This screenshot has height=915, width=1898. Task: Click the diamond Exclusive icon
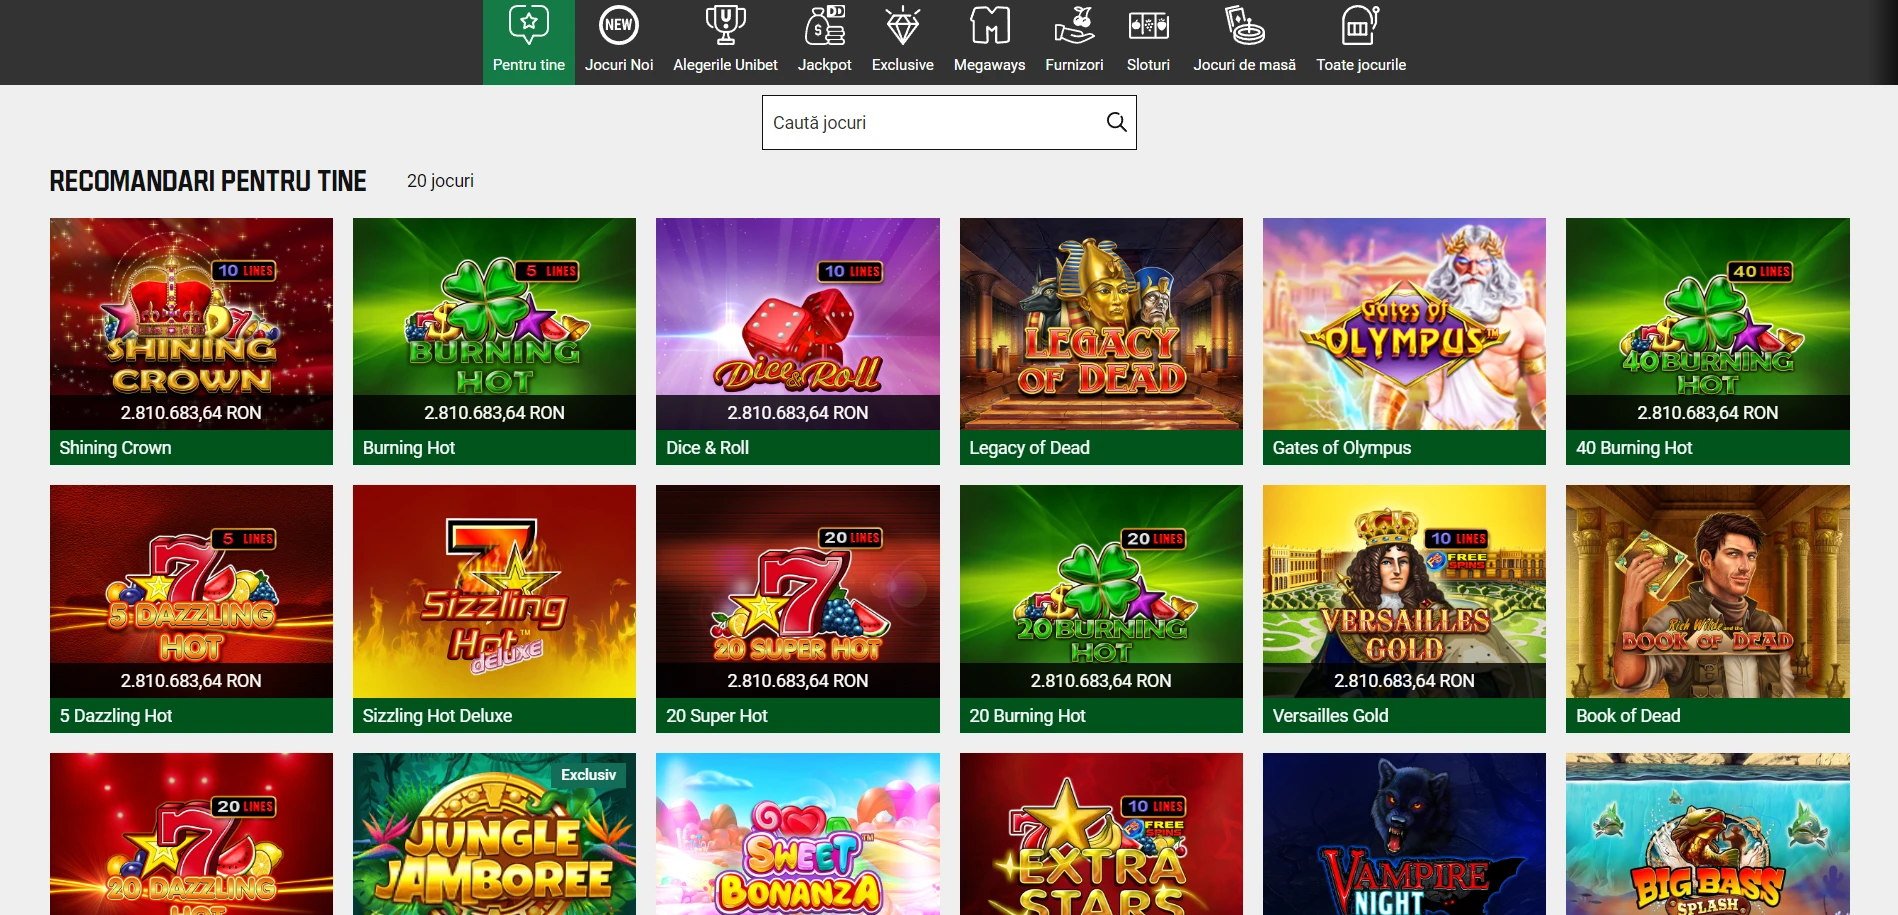click(903, 25)
